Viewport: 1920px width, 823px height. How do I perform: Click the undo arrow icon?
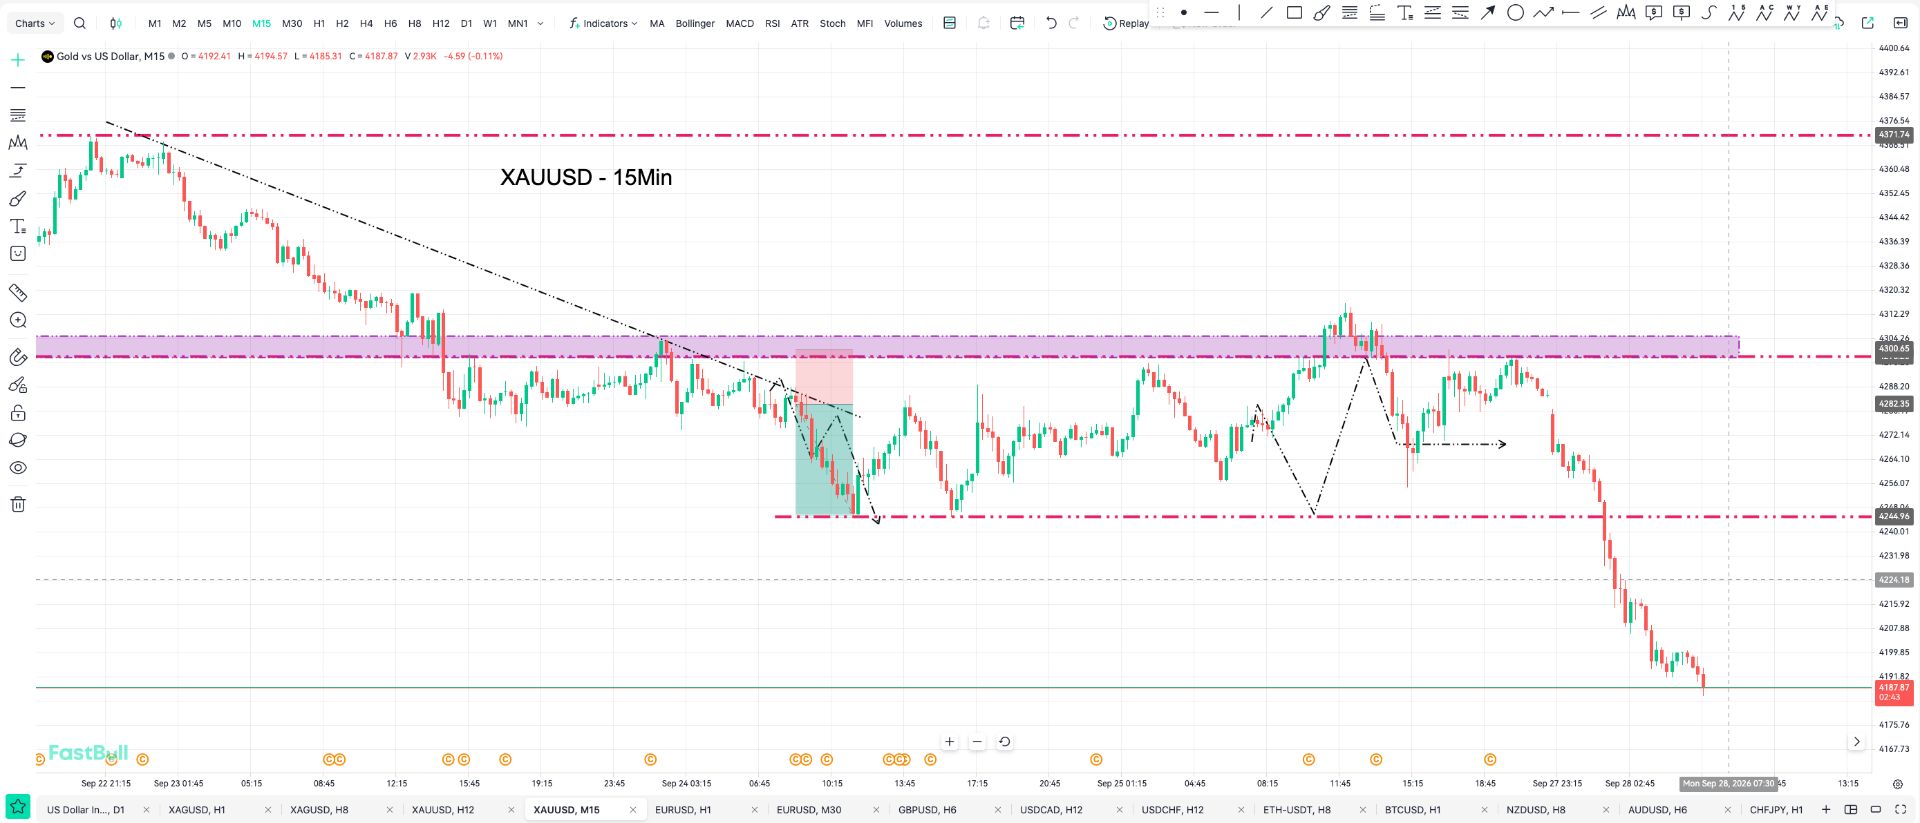pyautogui.click(x=1051, y=23)
